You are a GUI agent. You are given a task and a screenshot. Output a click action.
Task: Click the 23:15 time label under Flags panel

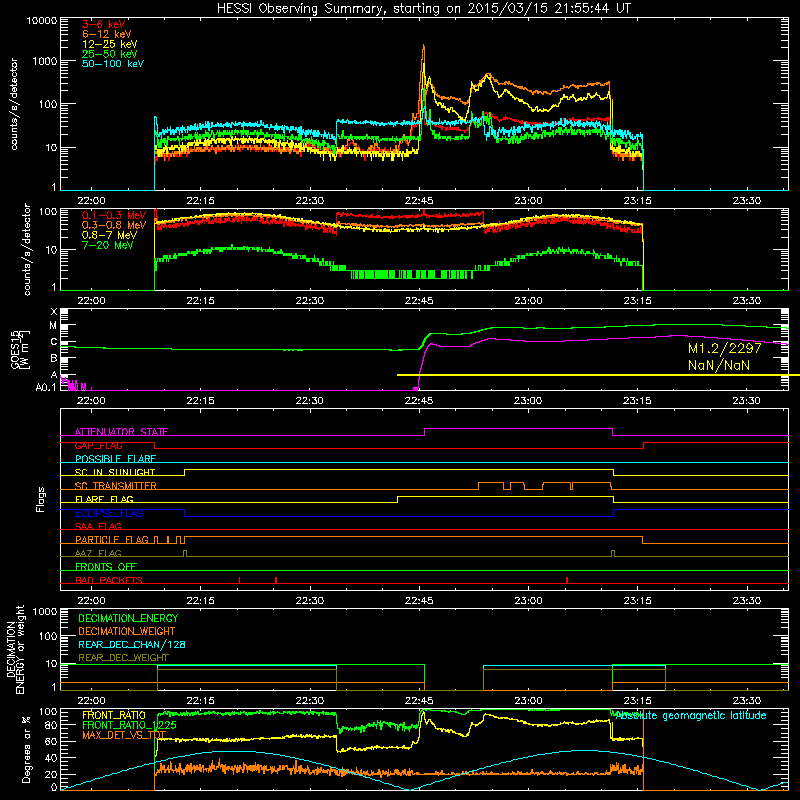coord(637,601)
